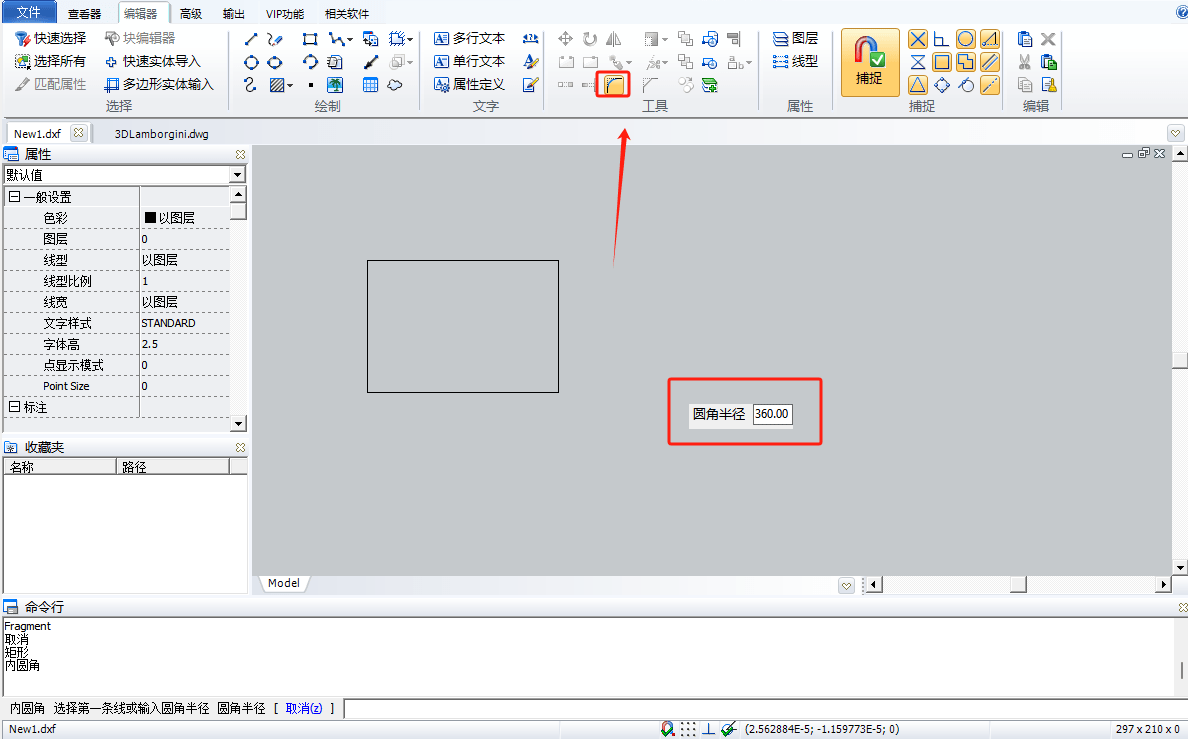This screenshot has height=739, width=1188.
Task: Toggle the diamond quadrant snap
Action: [x=942, y=85]
